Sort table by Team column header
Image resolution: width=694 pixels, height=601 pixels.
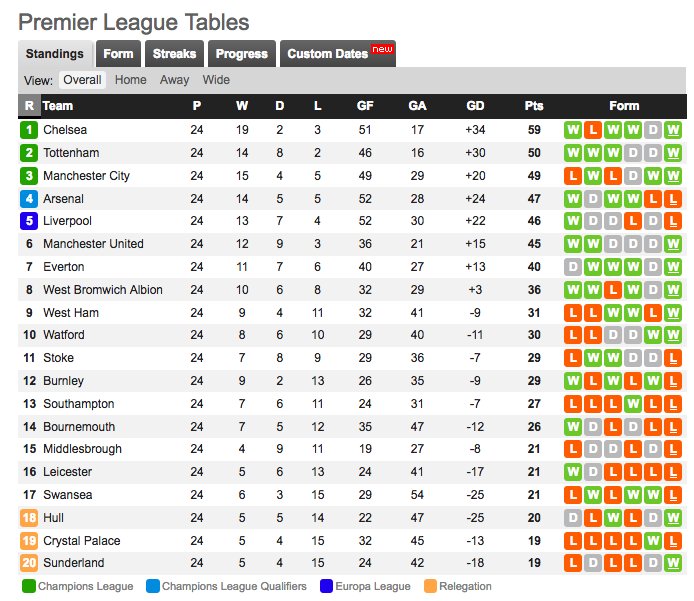click(x=58, y=106)
